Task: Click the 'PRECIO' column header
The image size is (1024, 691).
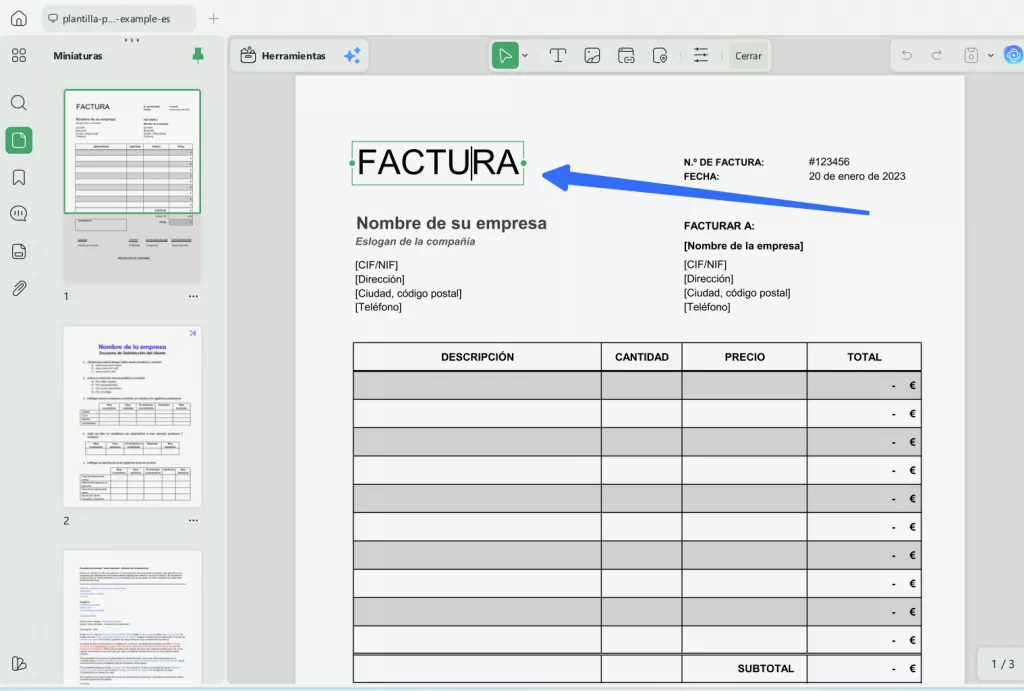Action: click(x=744, y=357)
